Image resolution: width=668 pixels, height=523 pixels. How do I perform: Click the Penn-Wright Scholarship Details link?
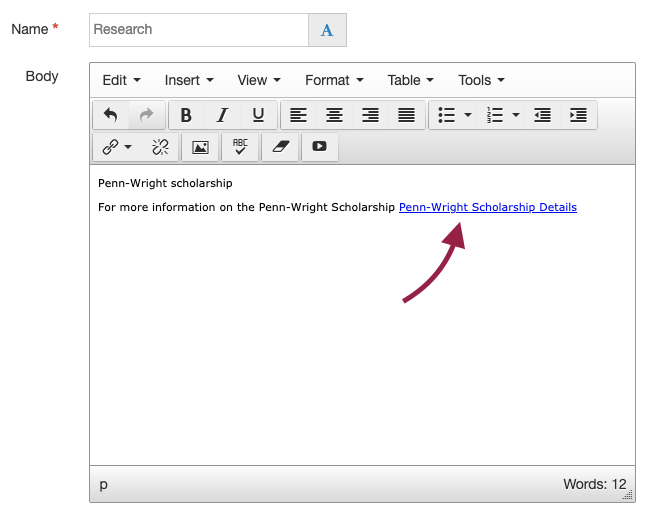[487, 208]
